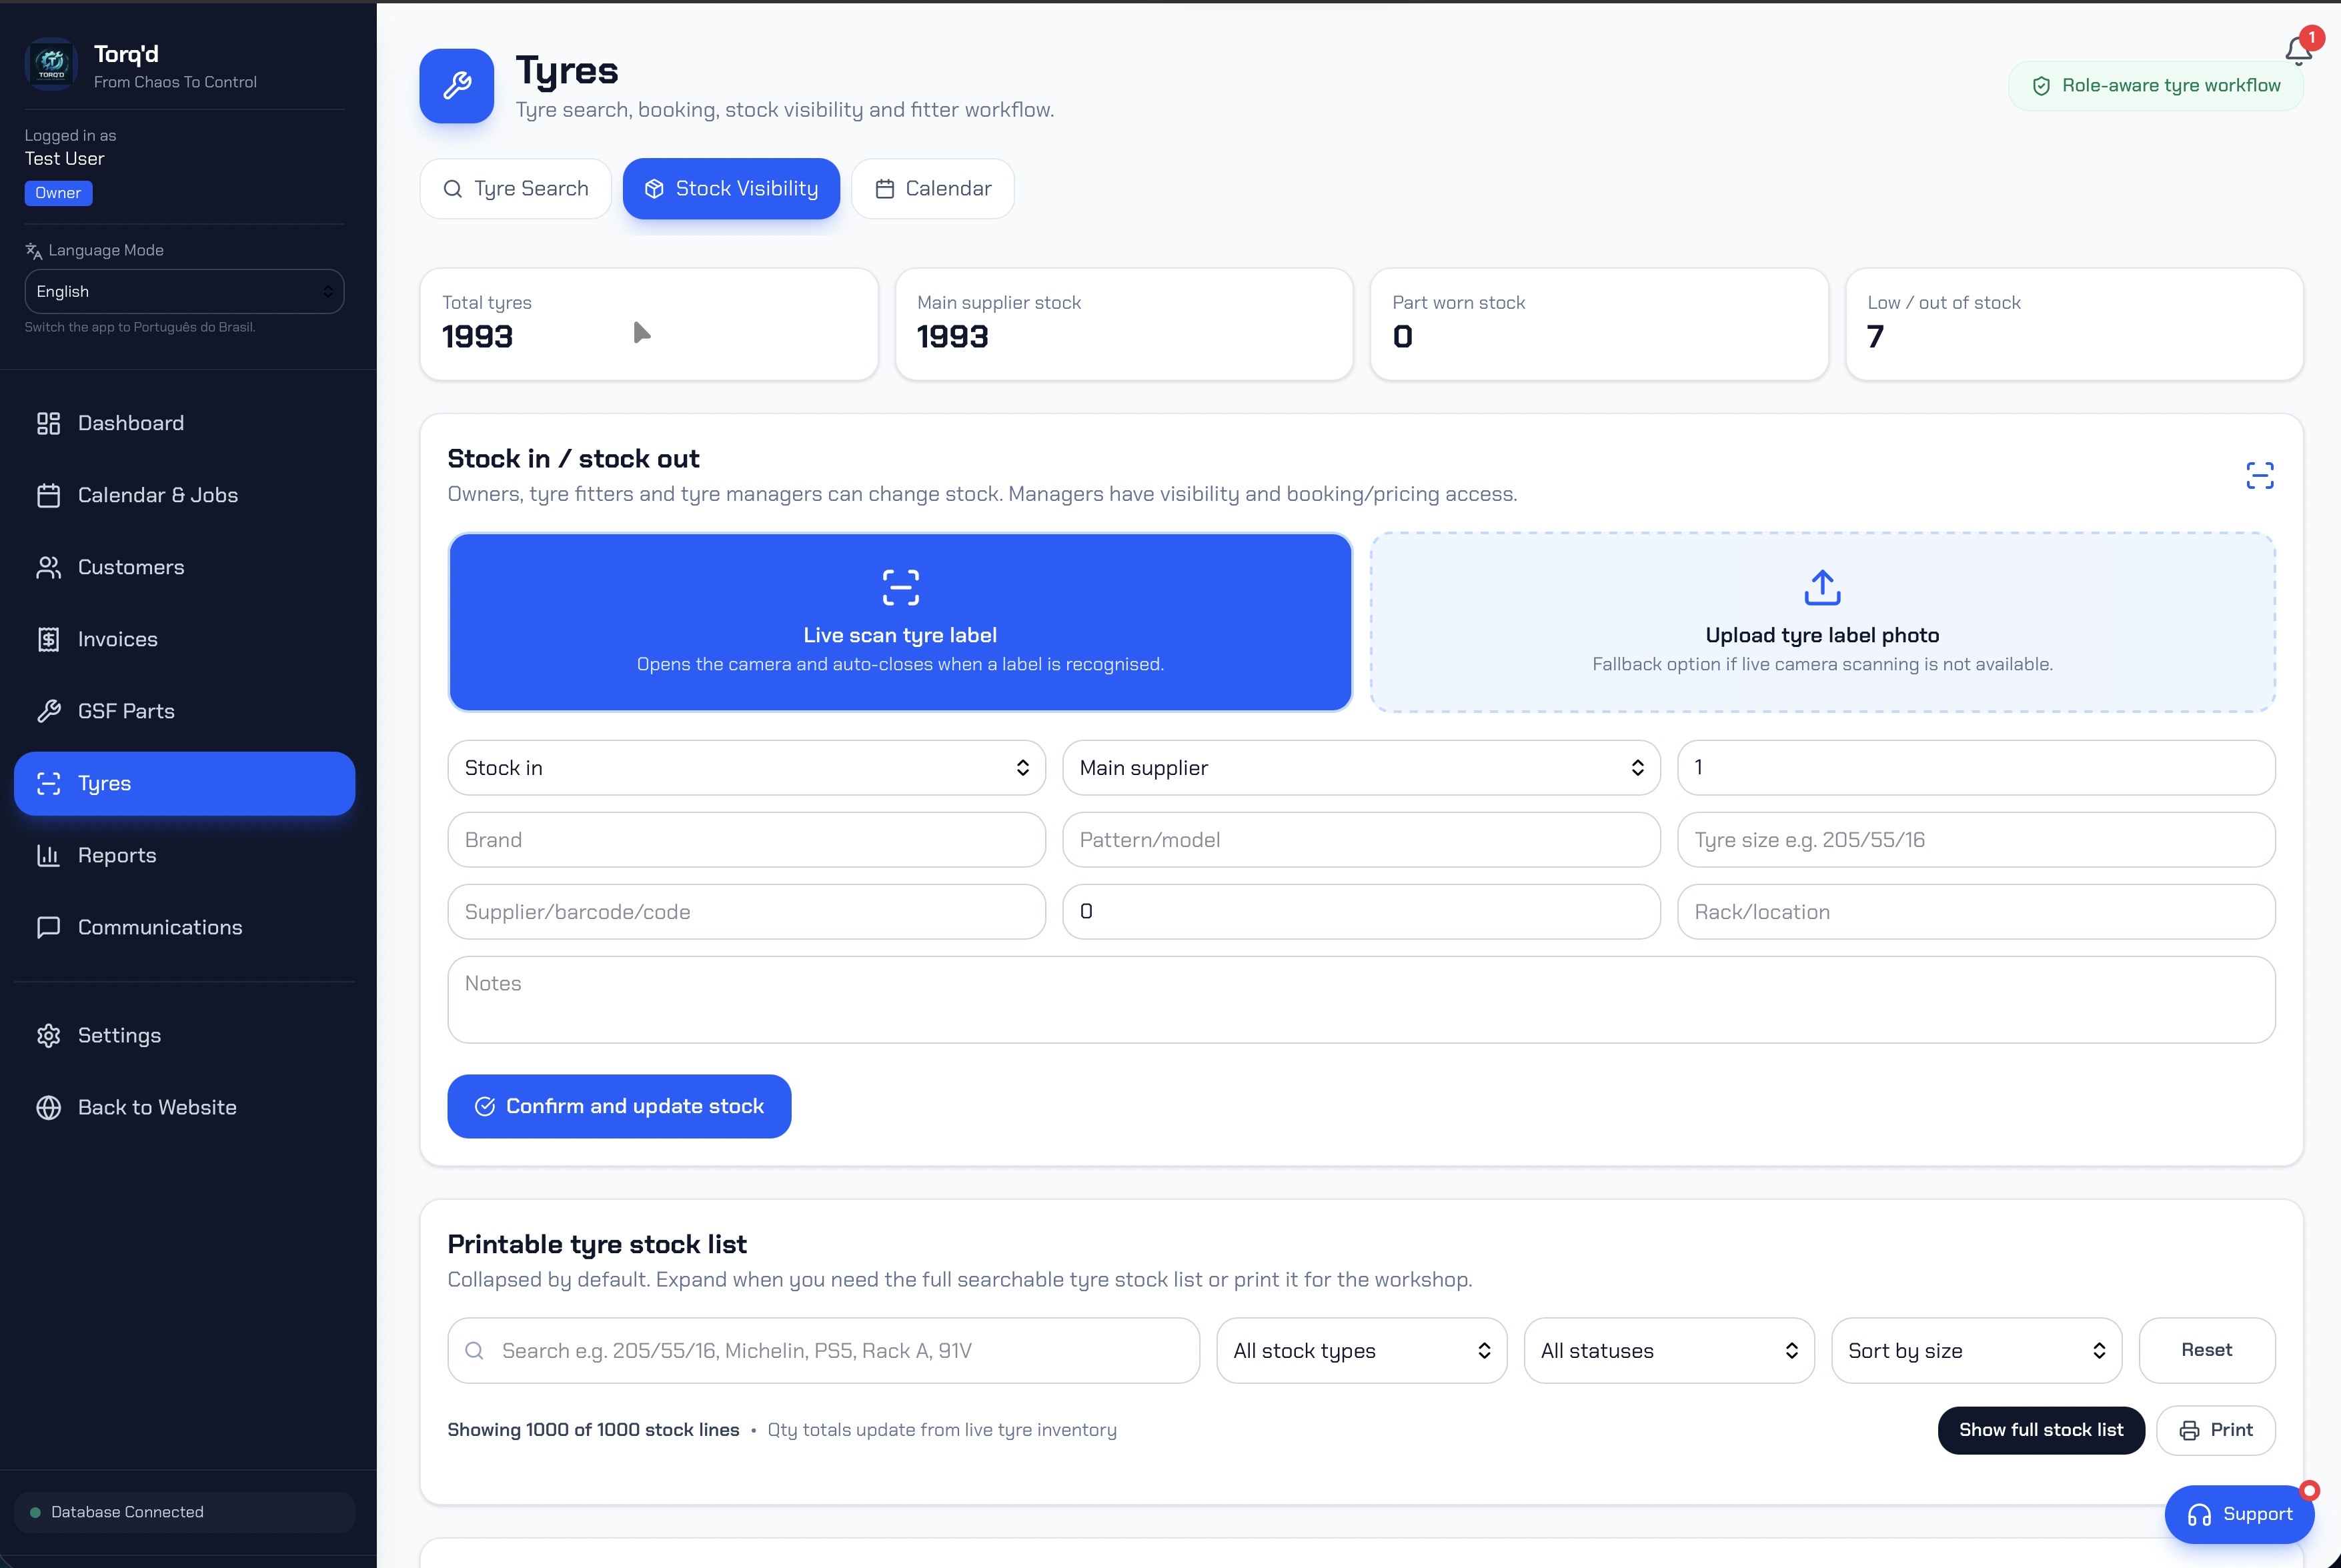Click Live scan tyre label panel
Viewport: 2341px width, 1568px height.
coord(901,622)
